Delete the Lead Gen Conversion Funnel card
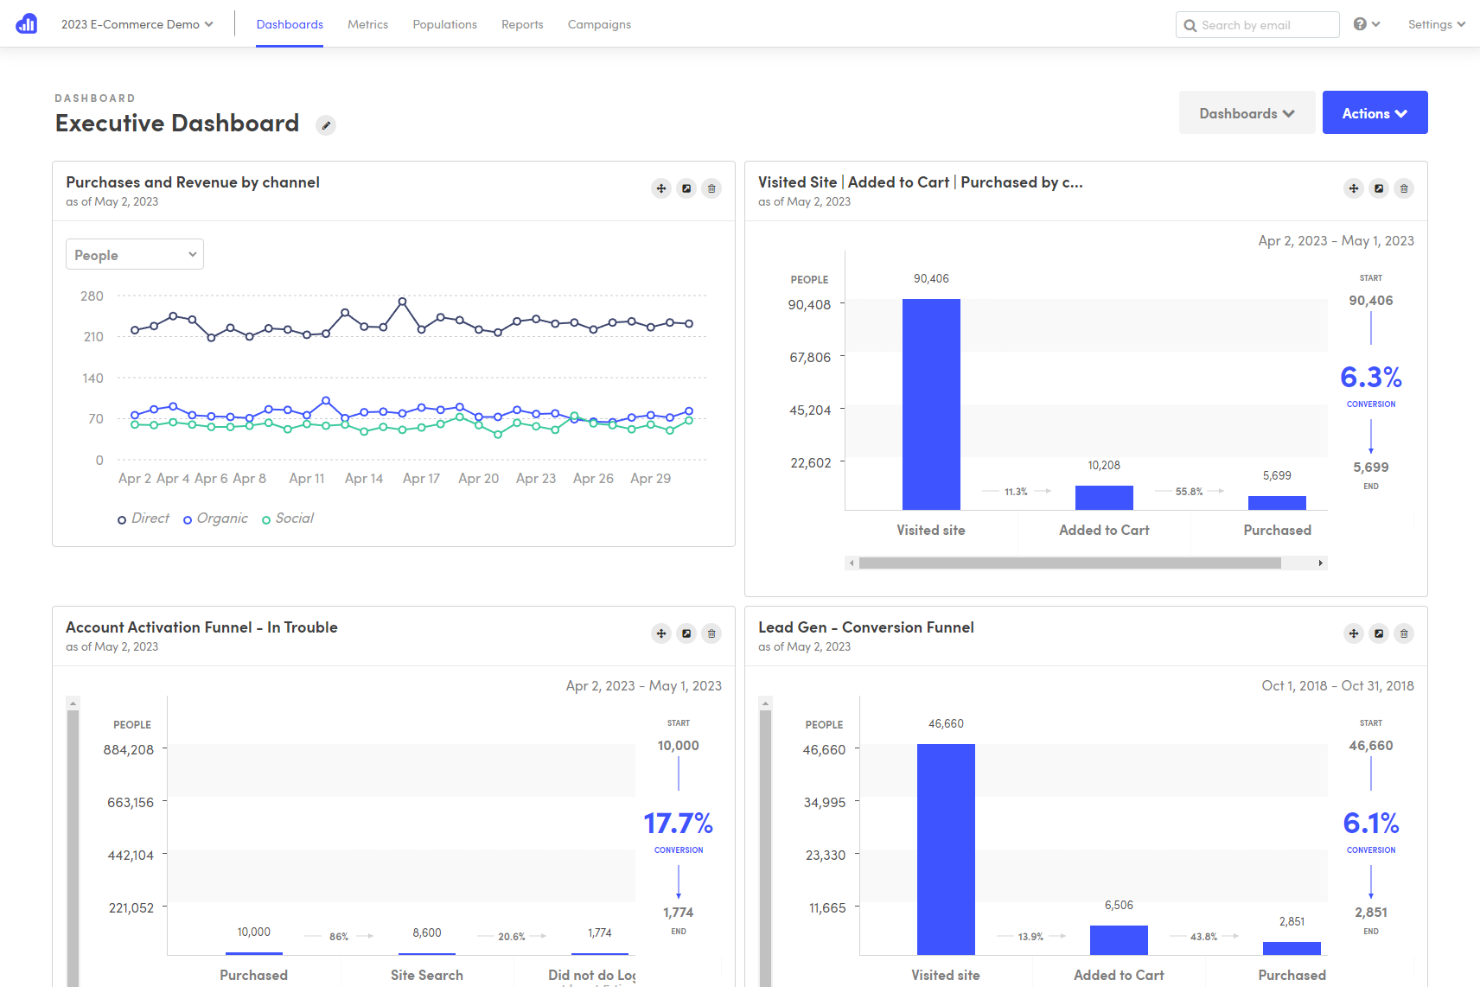The width and height of the screenshot is (1480, 987). coord(1403,633)
